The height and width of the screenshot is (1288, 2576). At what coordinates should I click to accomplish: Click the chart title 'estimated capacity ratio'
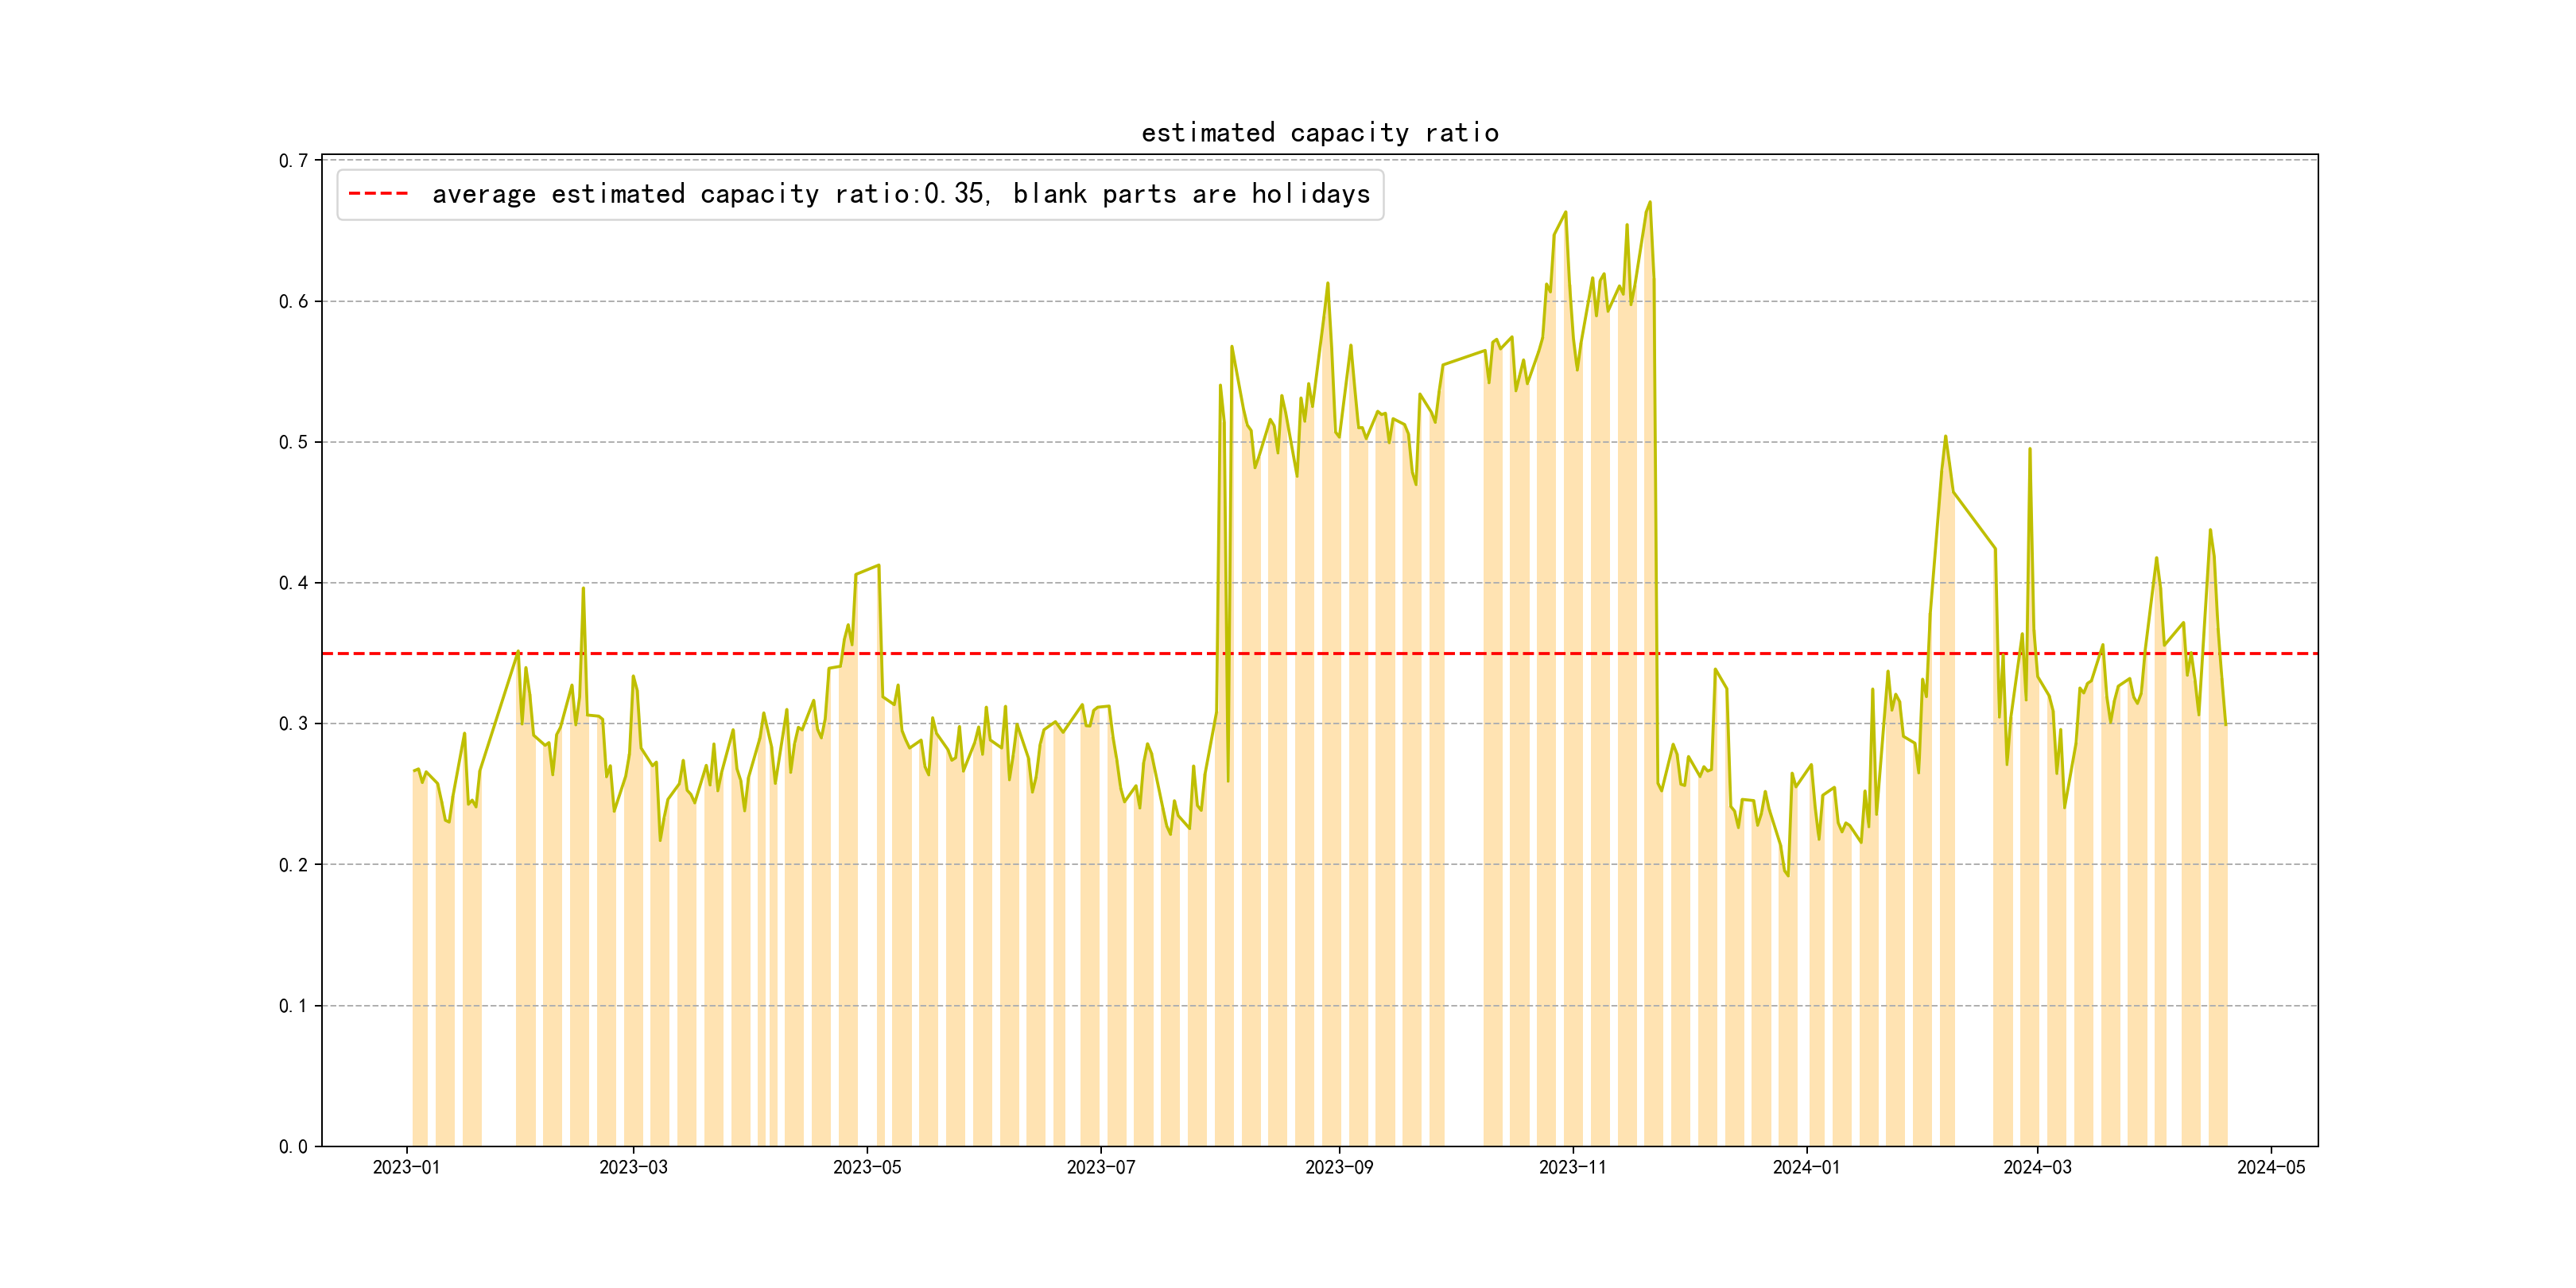1319,133
